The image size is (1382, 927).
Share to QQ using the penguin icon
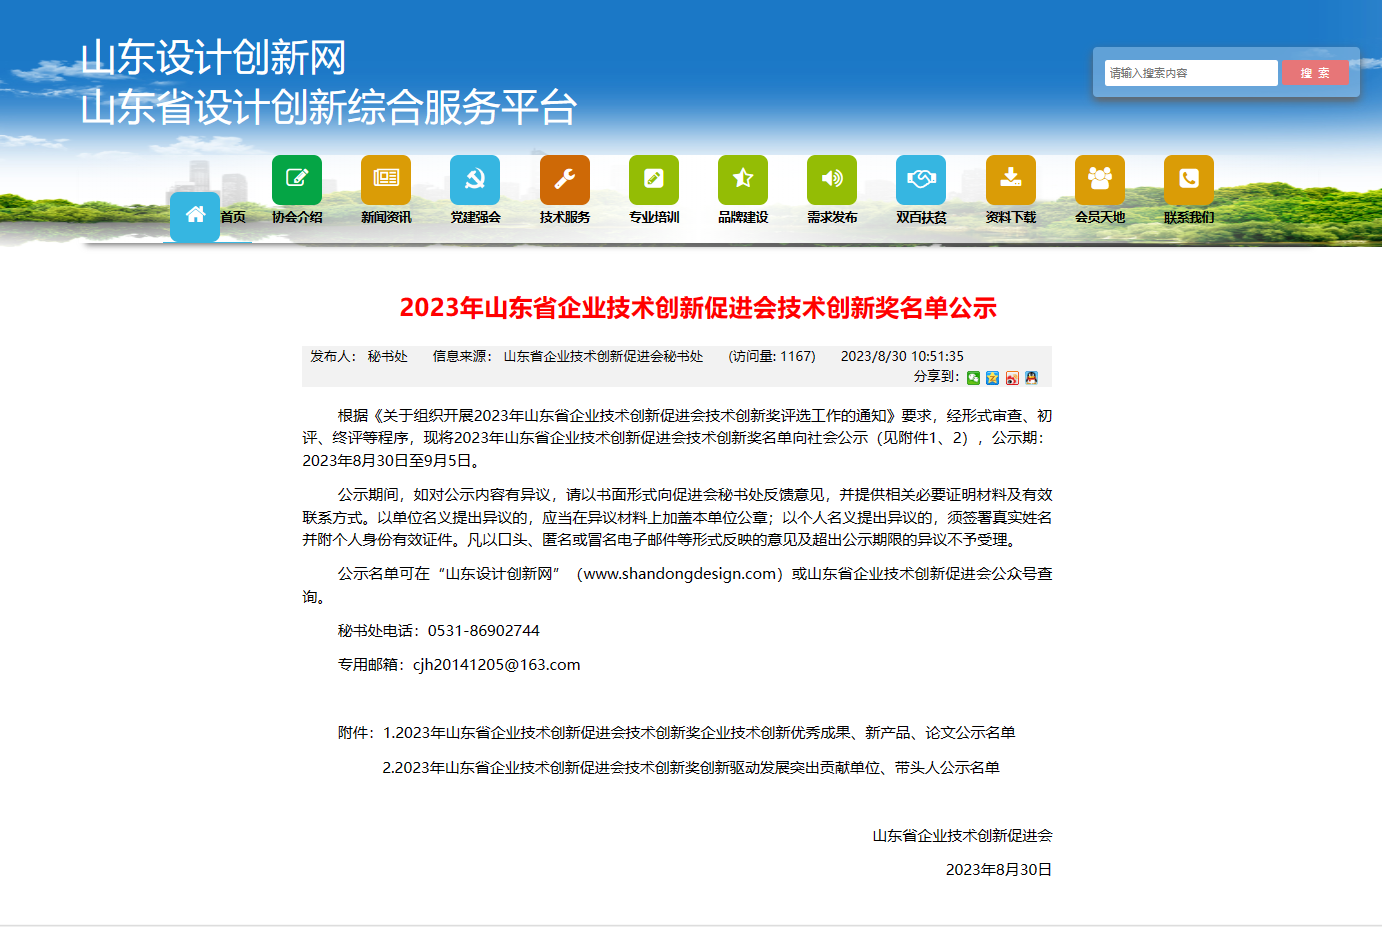1031,378
